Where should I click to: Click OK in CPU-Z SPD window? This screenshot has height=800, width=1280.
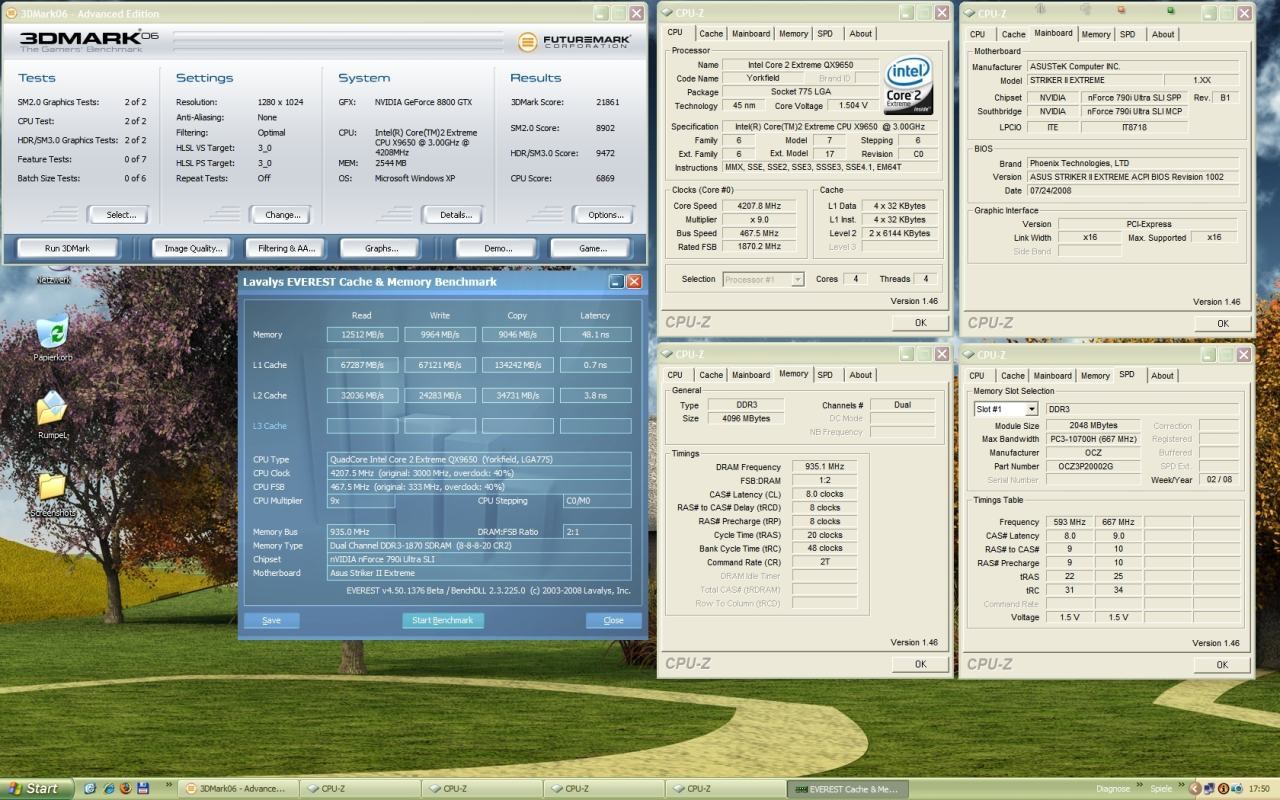tap(1222, 664)
